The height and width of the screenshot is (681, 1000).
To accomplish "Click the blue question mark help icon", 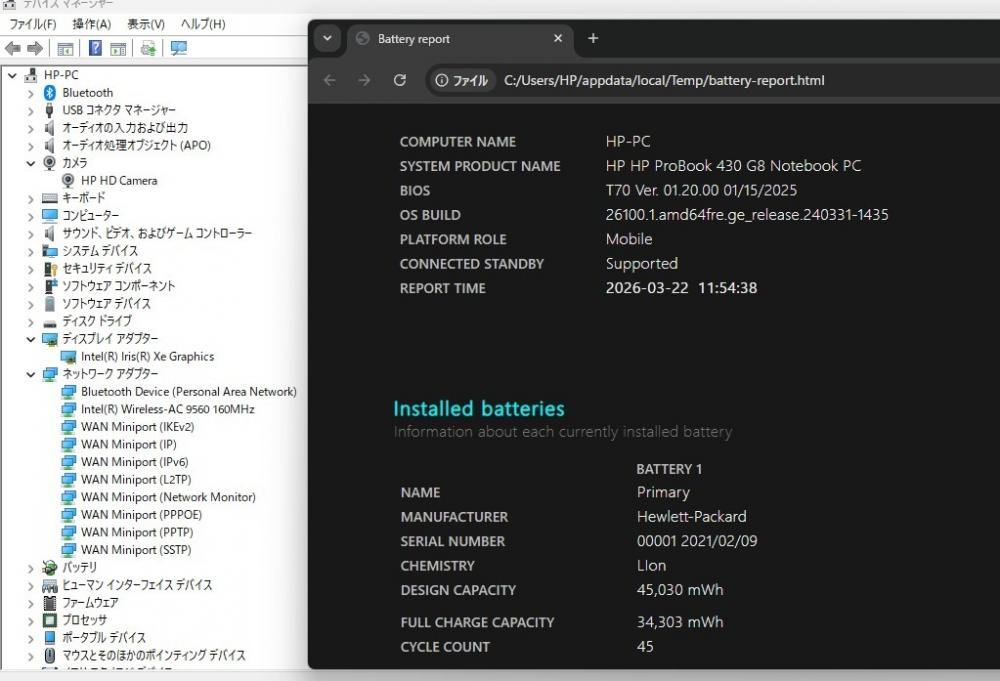I will click(95, 48).
